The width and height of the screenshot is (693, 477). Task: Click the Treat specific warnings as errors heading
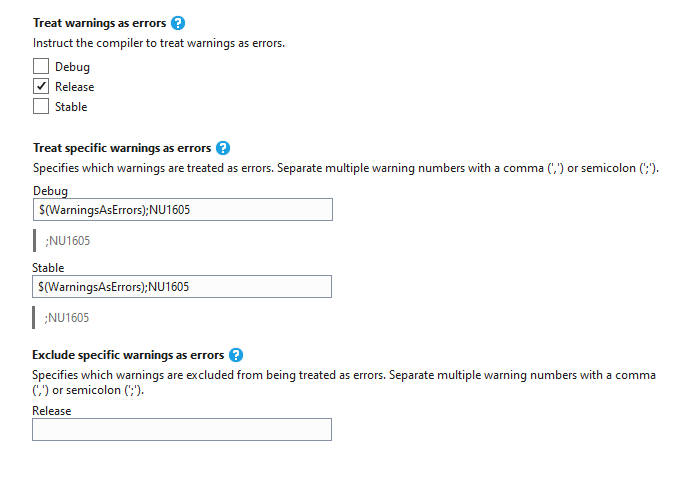pyautogui.click(x=122, y=148)
